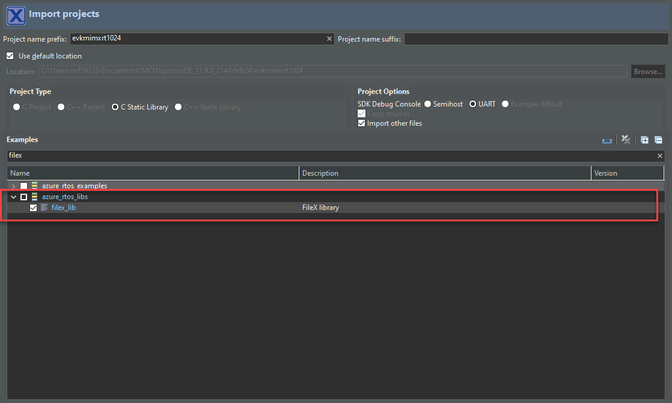This screenshot has width=672, height=403.
Task: Select the C Static Library radio button
Action: click(115, 107)
